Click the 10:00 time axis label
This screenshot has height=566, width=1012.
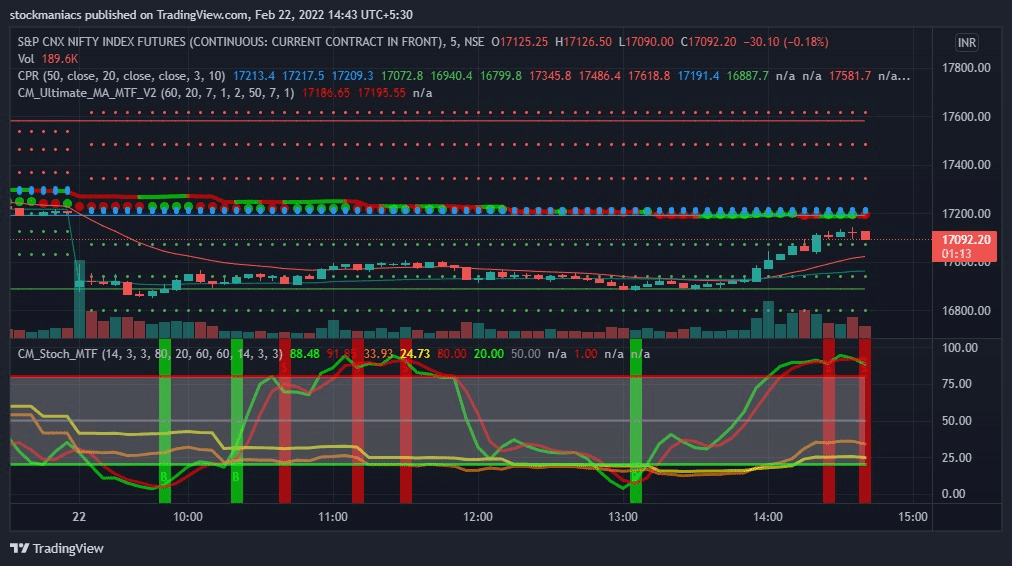(x=188, y=517)
